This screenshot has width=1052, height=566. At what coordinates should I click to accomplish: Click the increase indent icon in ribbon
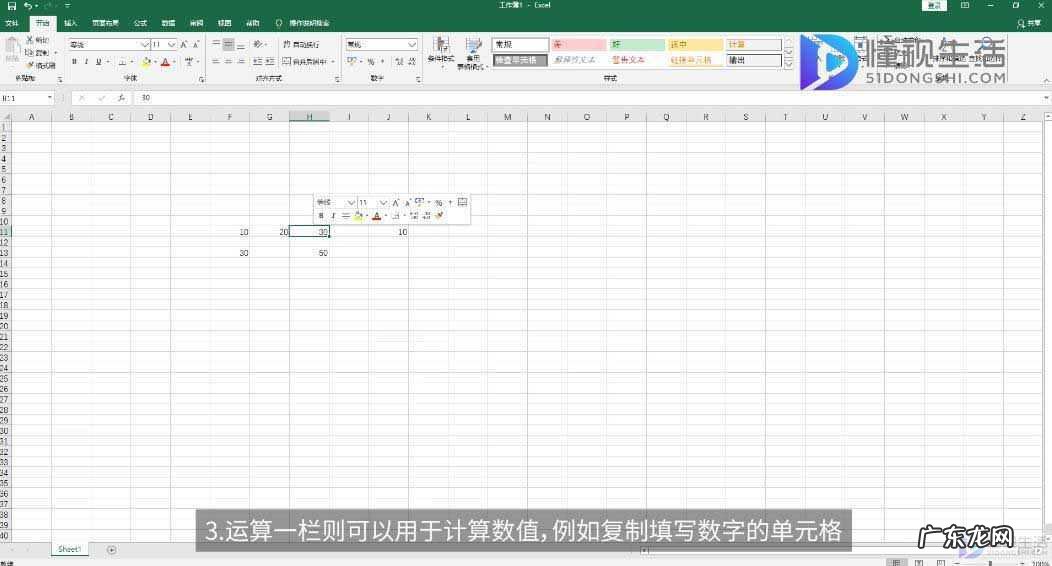coord(270,62)
